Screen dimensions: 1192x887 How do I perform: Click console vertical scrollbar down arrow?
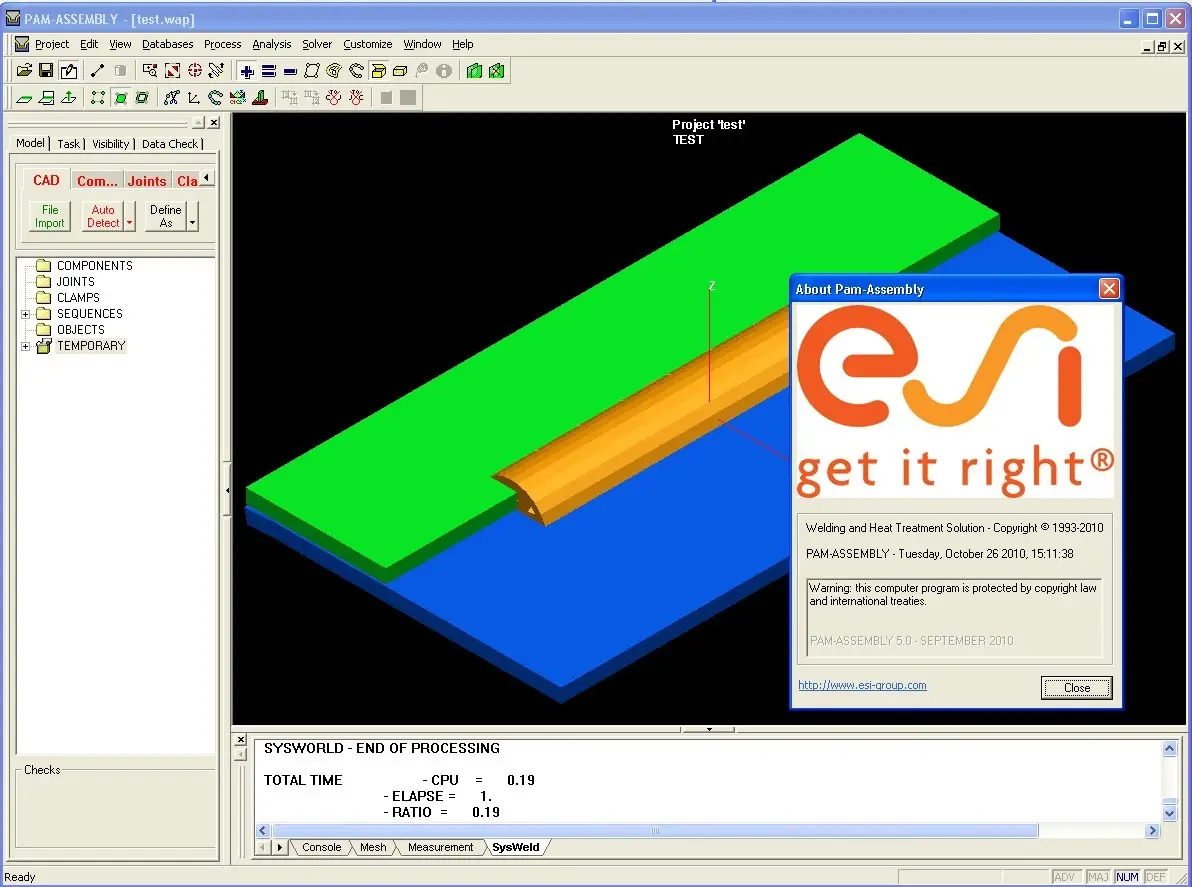pos(1170,813)
